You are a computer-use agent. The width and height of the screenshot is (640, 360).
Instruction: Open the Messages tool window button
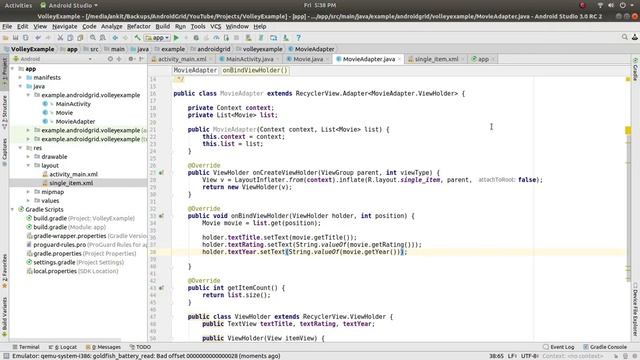coord(103,347)
